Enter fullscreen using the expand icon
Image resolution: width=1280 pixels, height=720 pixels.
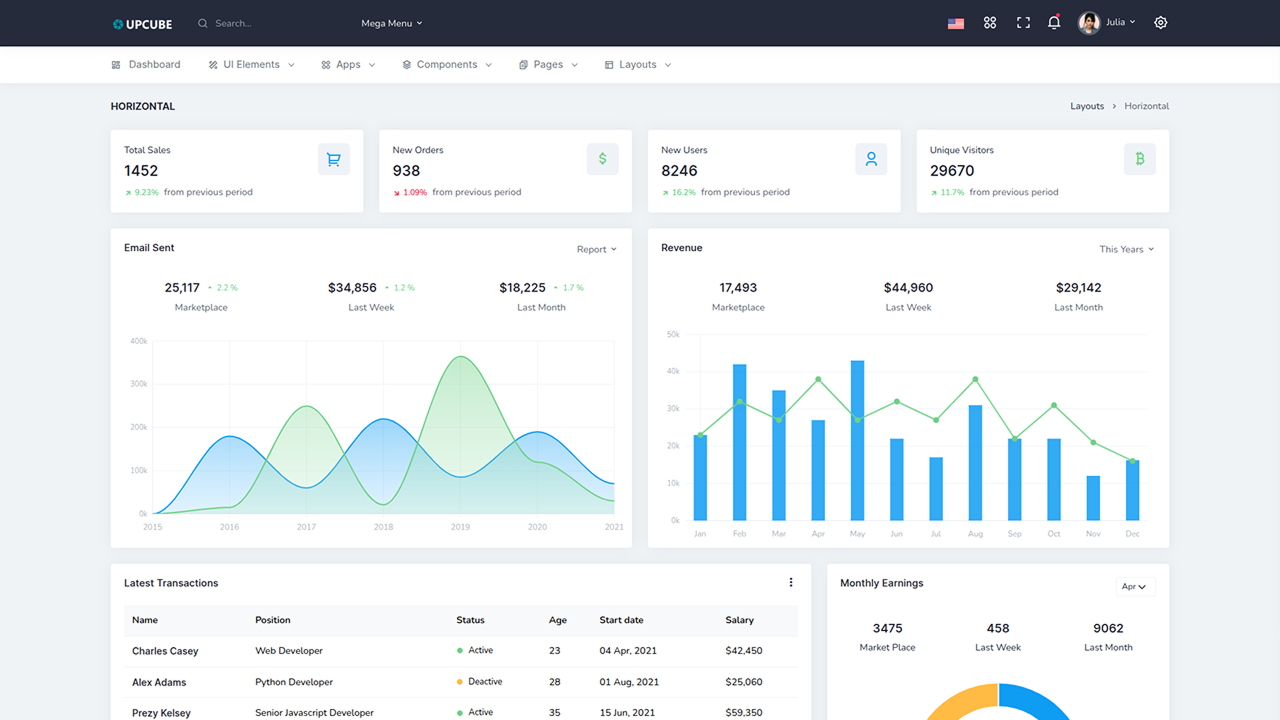[x=1022, y=22]
